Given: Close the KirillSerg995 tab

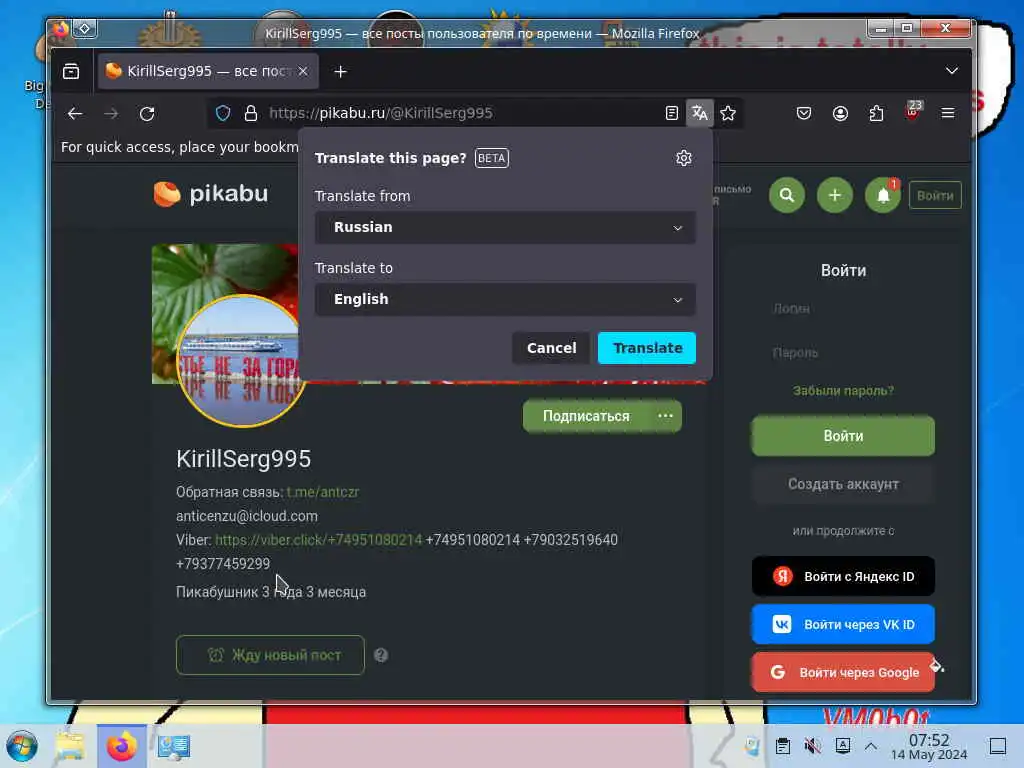Looking at the screenshot, I should [x=303, y=71].
